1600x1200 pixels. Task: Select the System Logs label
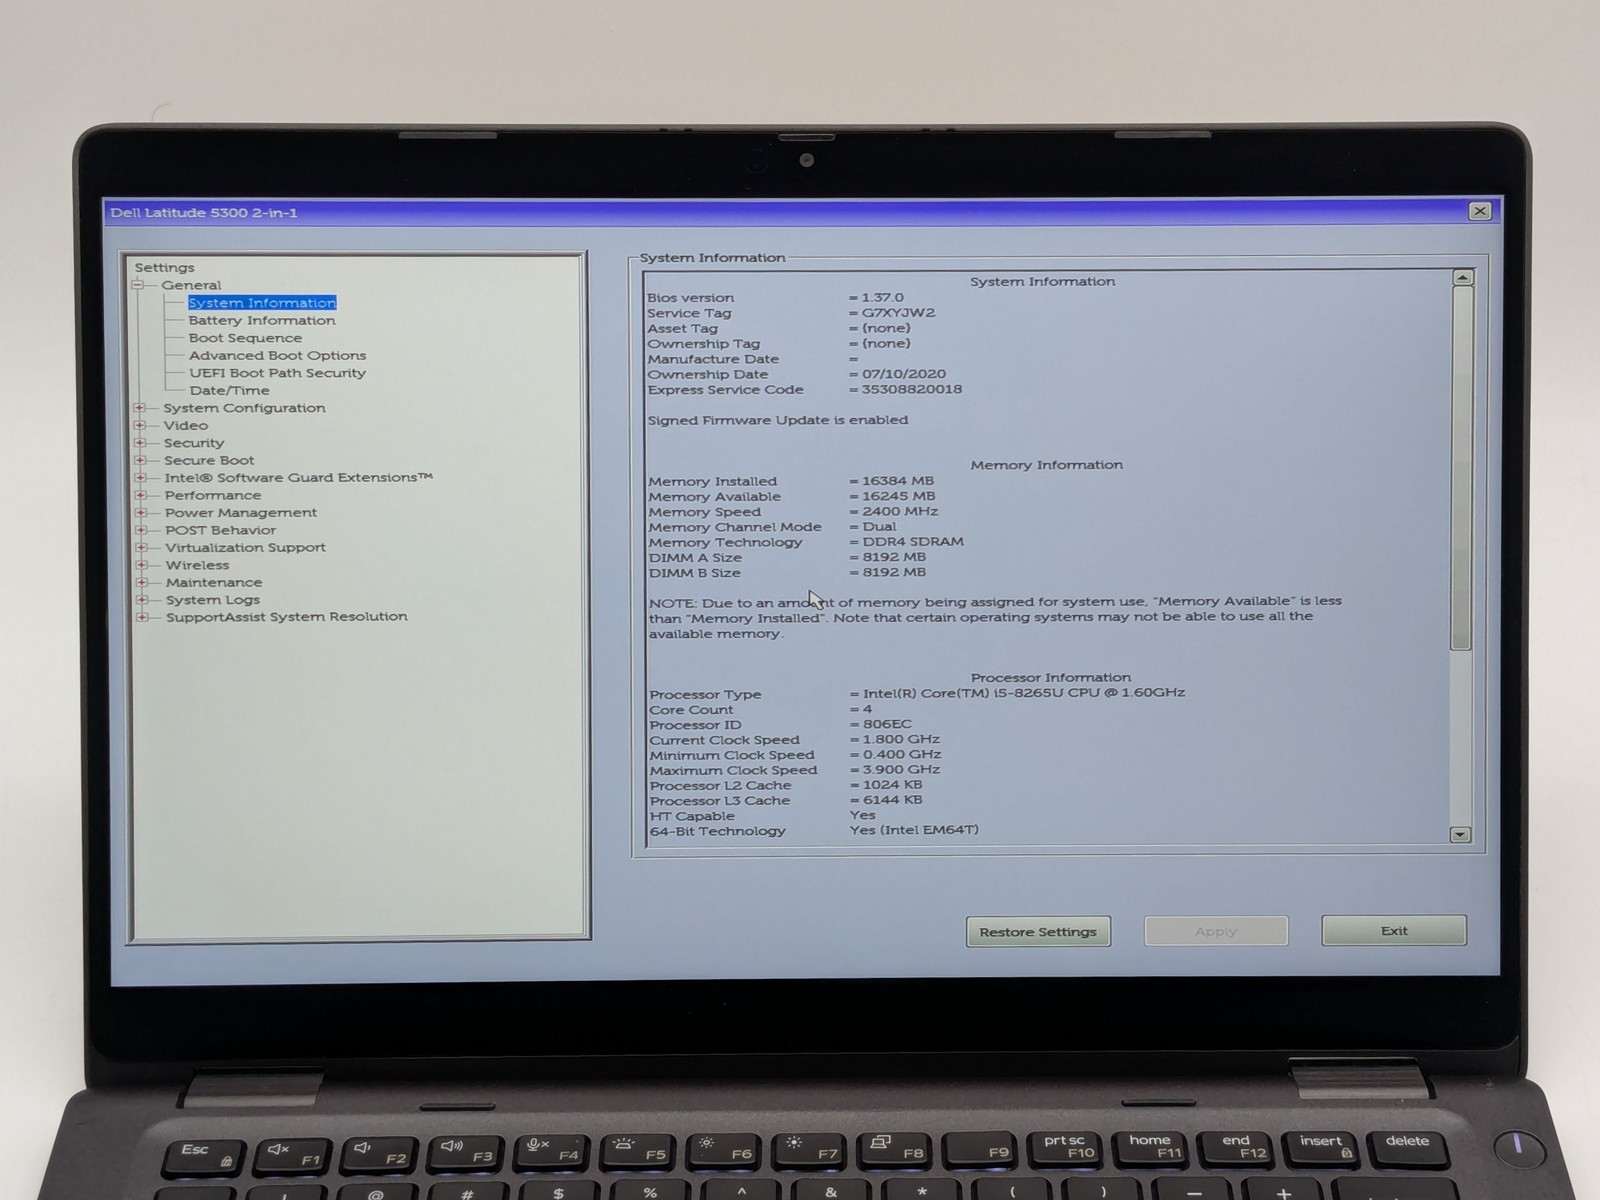[213, 600]
